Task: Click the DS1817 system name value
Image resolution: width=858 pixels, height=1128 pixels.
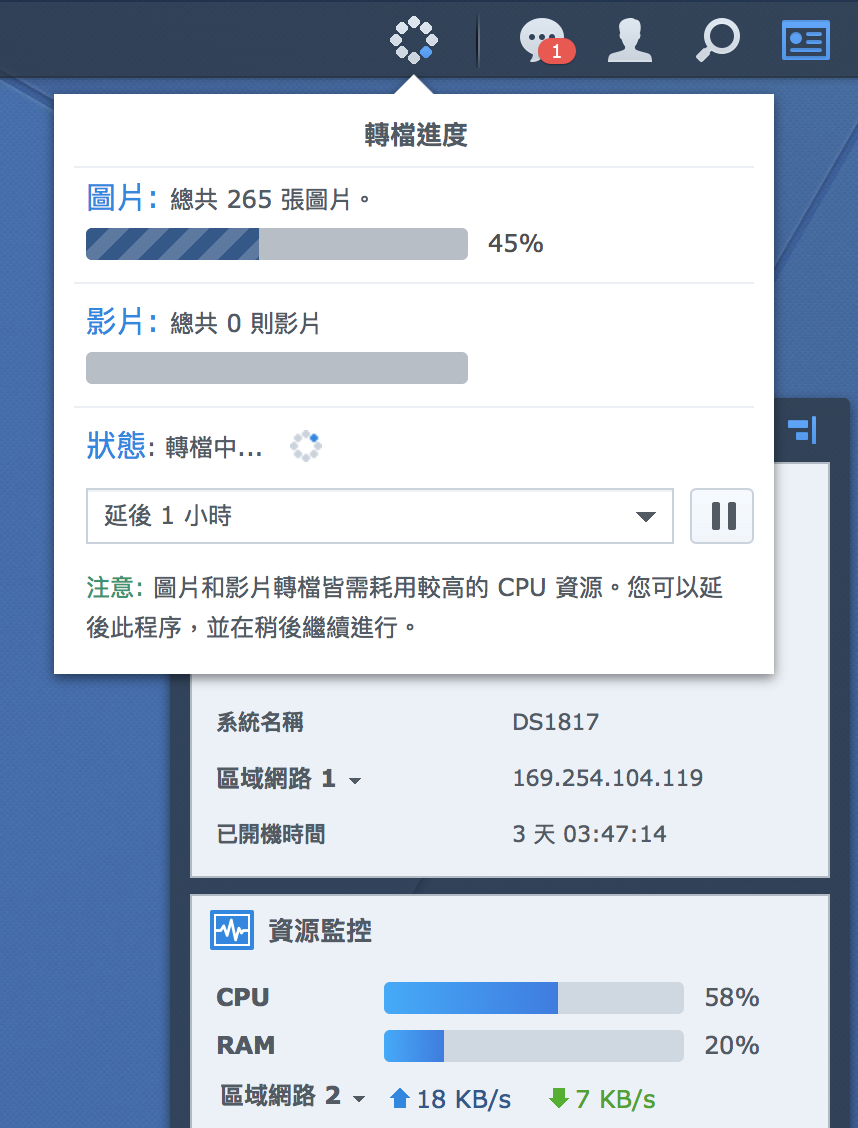Action: (x=555, y=722)
